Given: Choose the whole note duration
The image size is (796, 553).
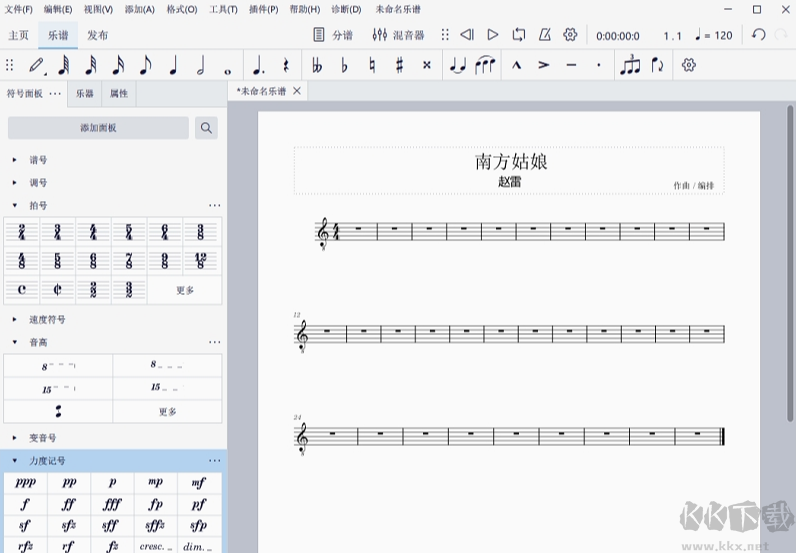Looking at the screenshot, I should [x=227, y=71].
